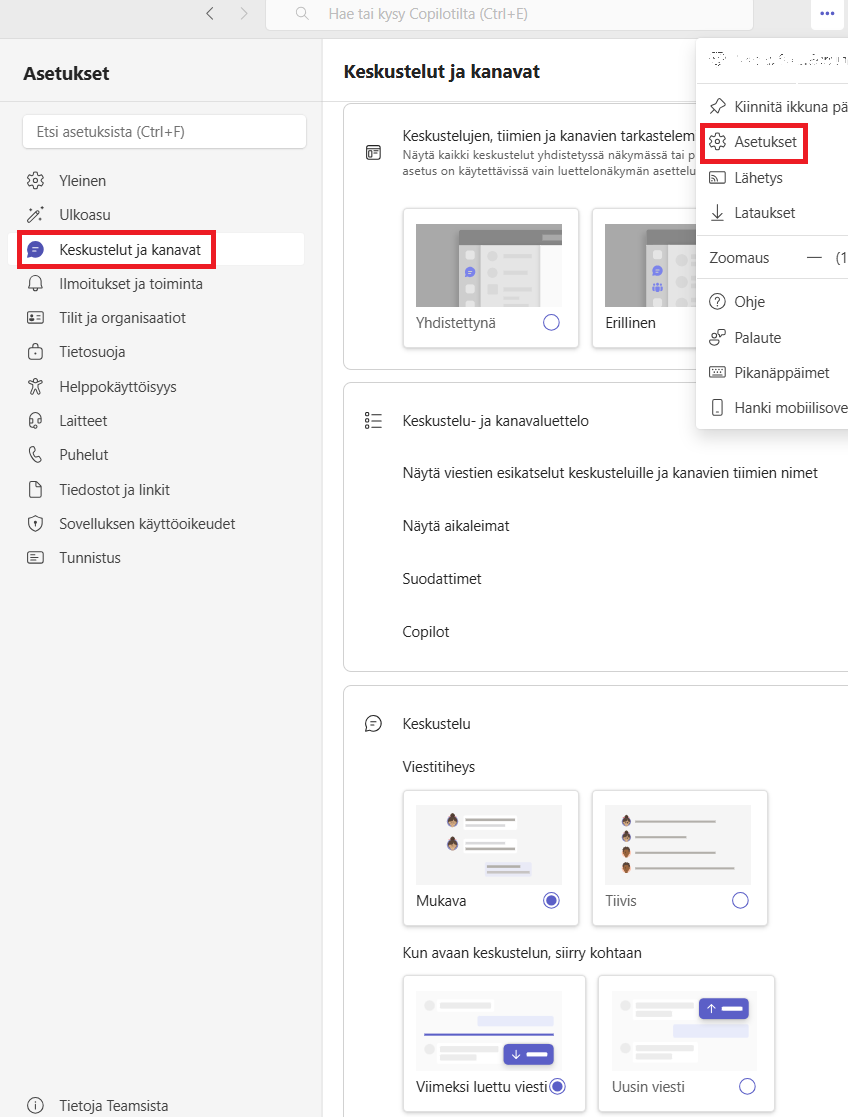Click the Lähetys cast icon

pos(718,177)
